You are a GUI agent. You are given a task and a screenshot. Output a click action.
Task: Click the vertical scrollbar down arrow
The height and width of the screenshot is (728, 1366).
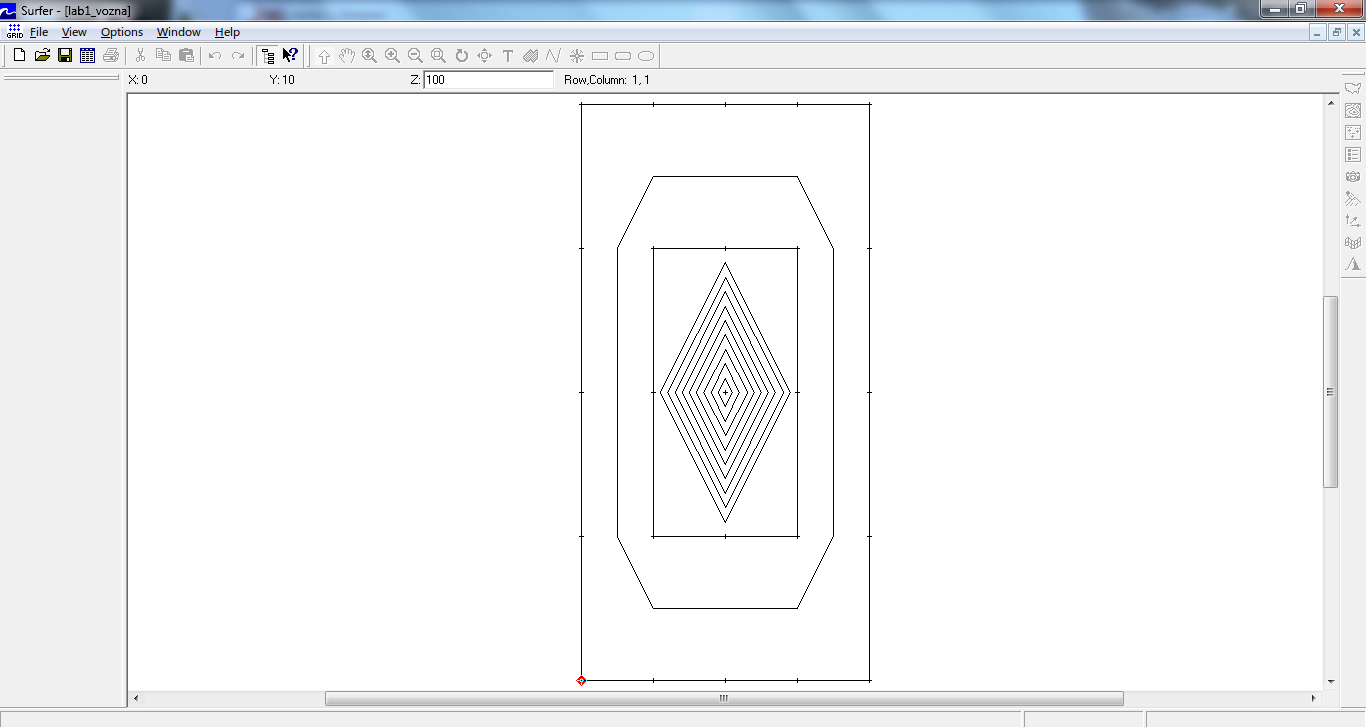pos(1330,681)
